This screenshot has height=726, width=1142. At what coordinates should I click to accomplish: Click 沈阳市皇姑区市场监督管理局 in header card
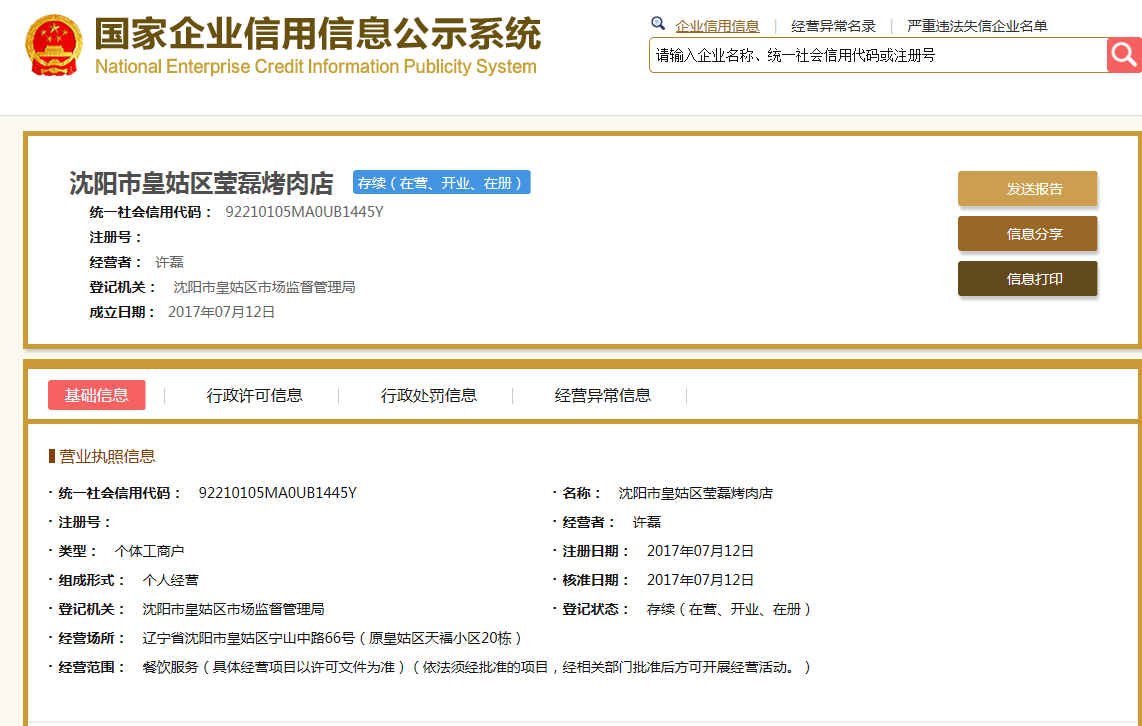click(x=264, y=287)
